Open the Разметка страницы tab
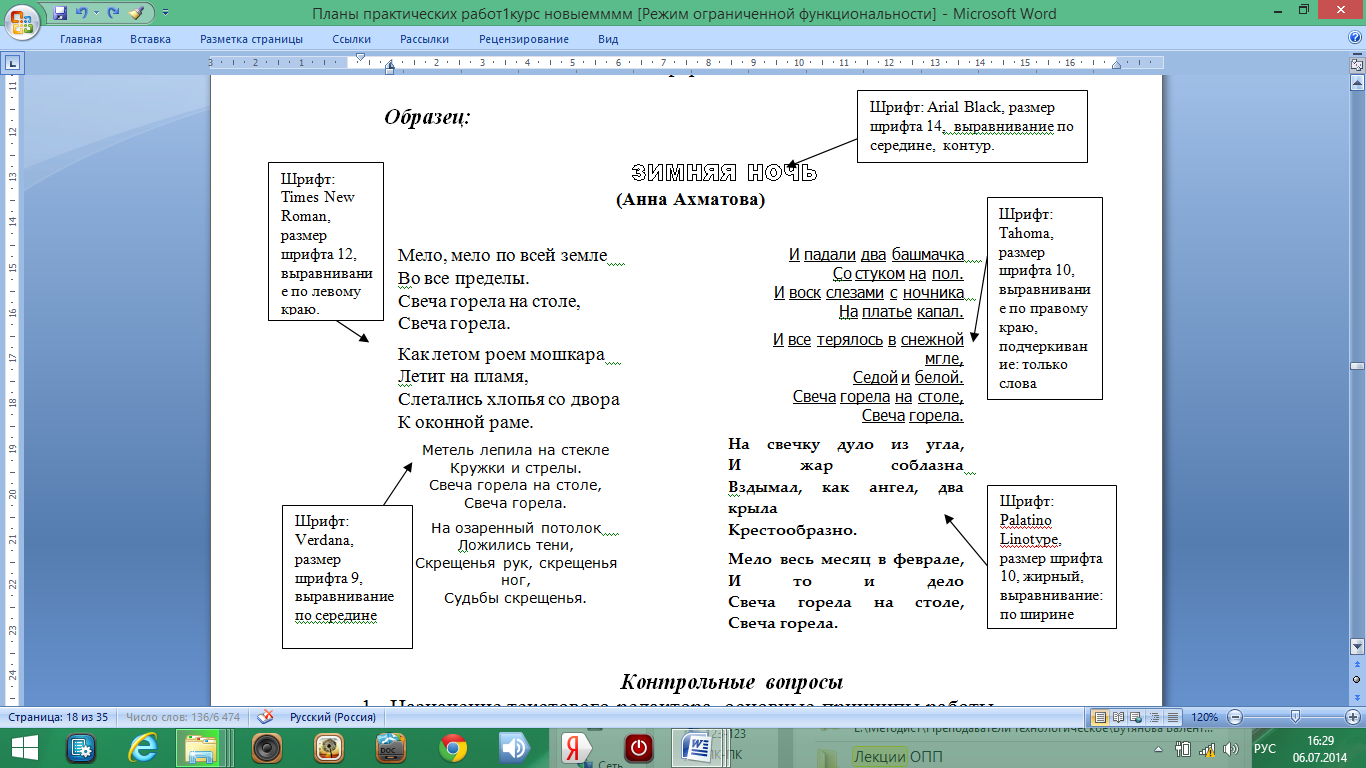Screen dimensions: 1366x768 point(251,39)
